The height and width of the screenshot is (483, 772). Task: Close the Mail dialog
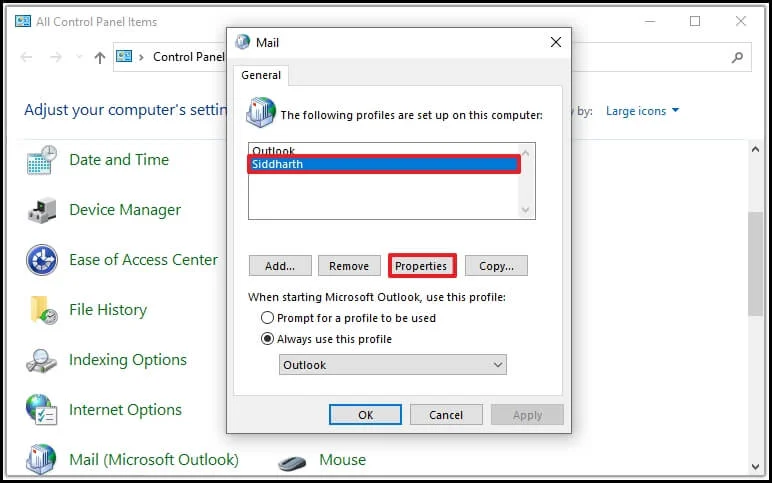(x=556, y=42)
